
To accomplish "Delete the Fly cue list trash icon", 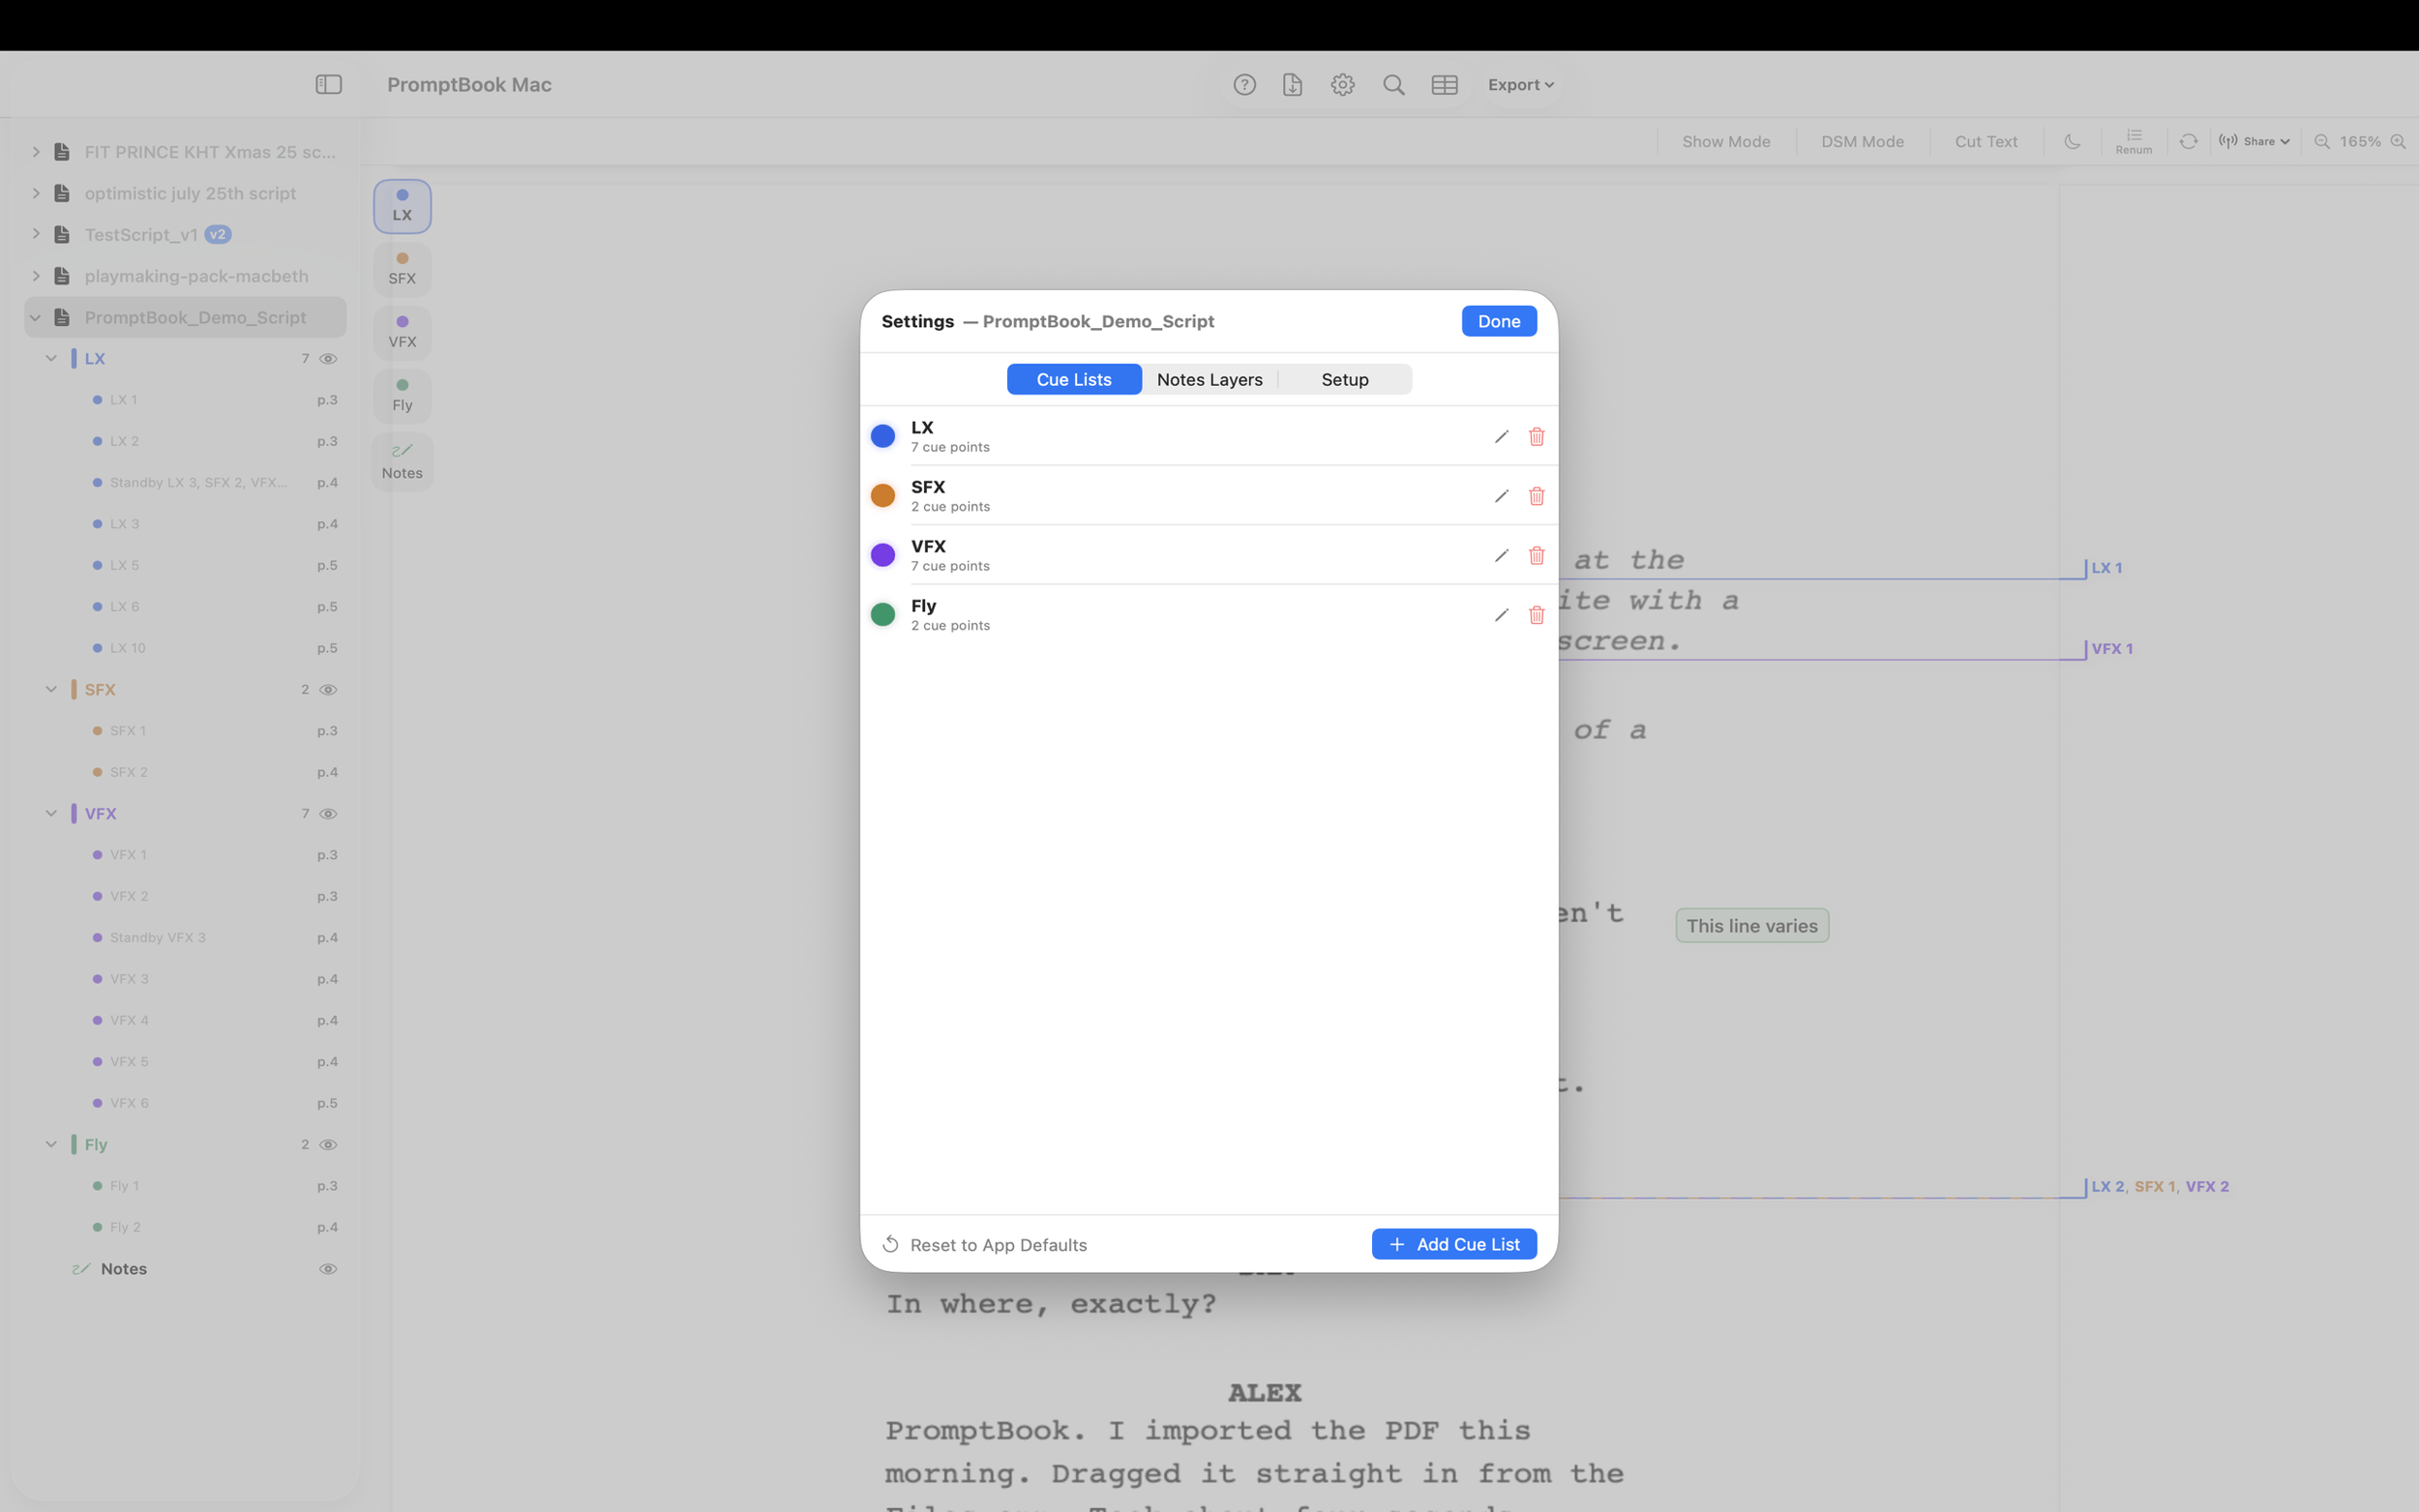I will pos(1536,615).
